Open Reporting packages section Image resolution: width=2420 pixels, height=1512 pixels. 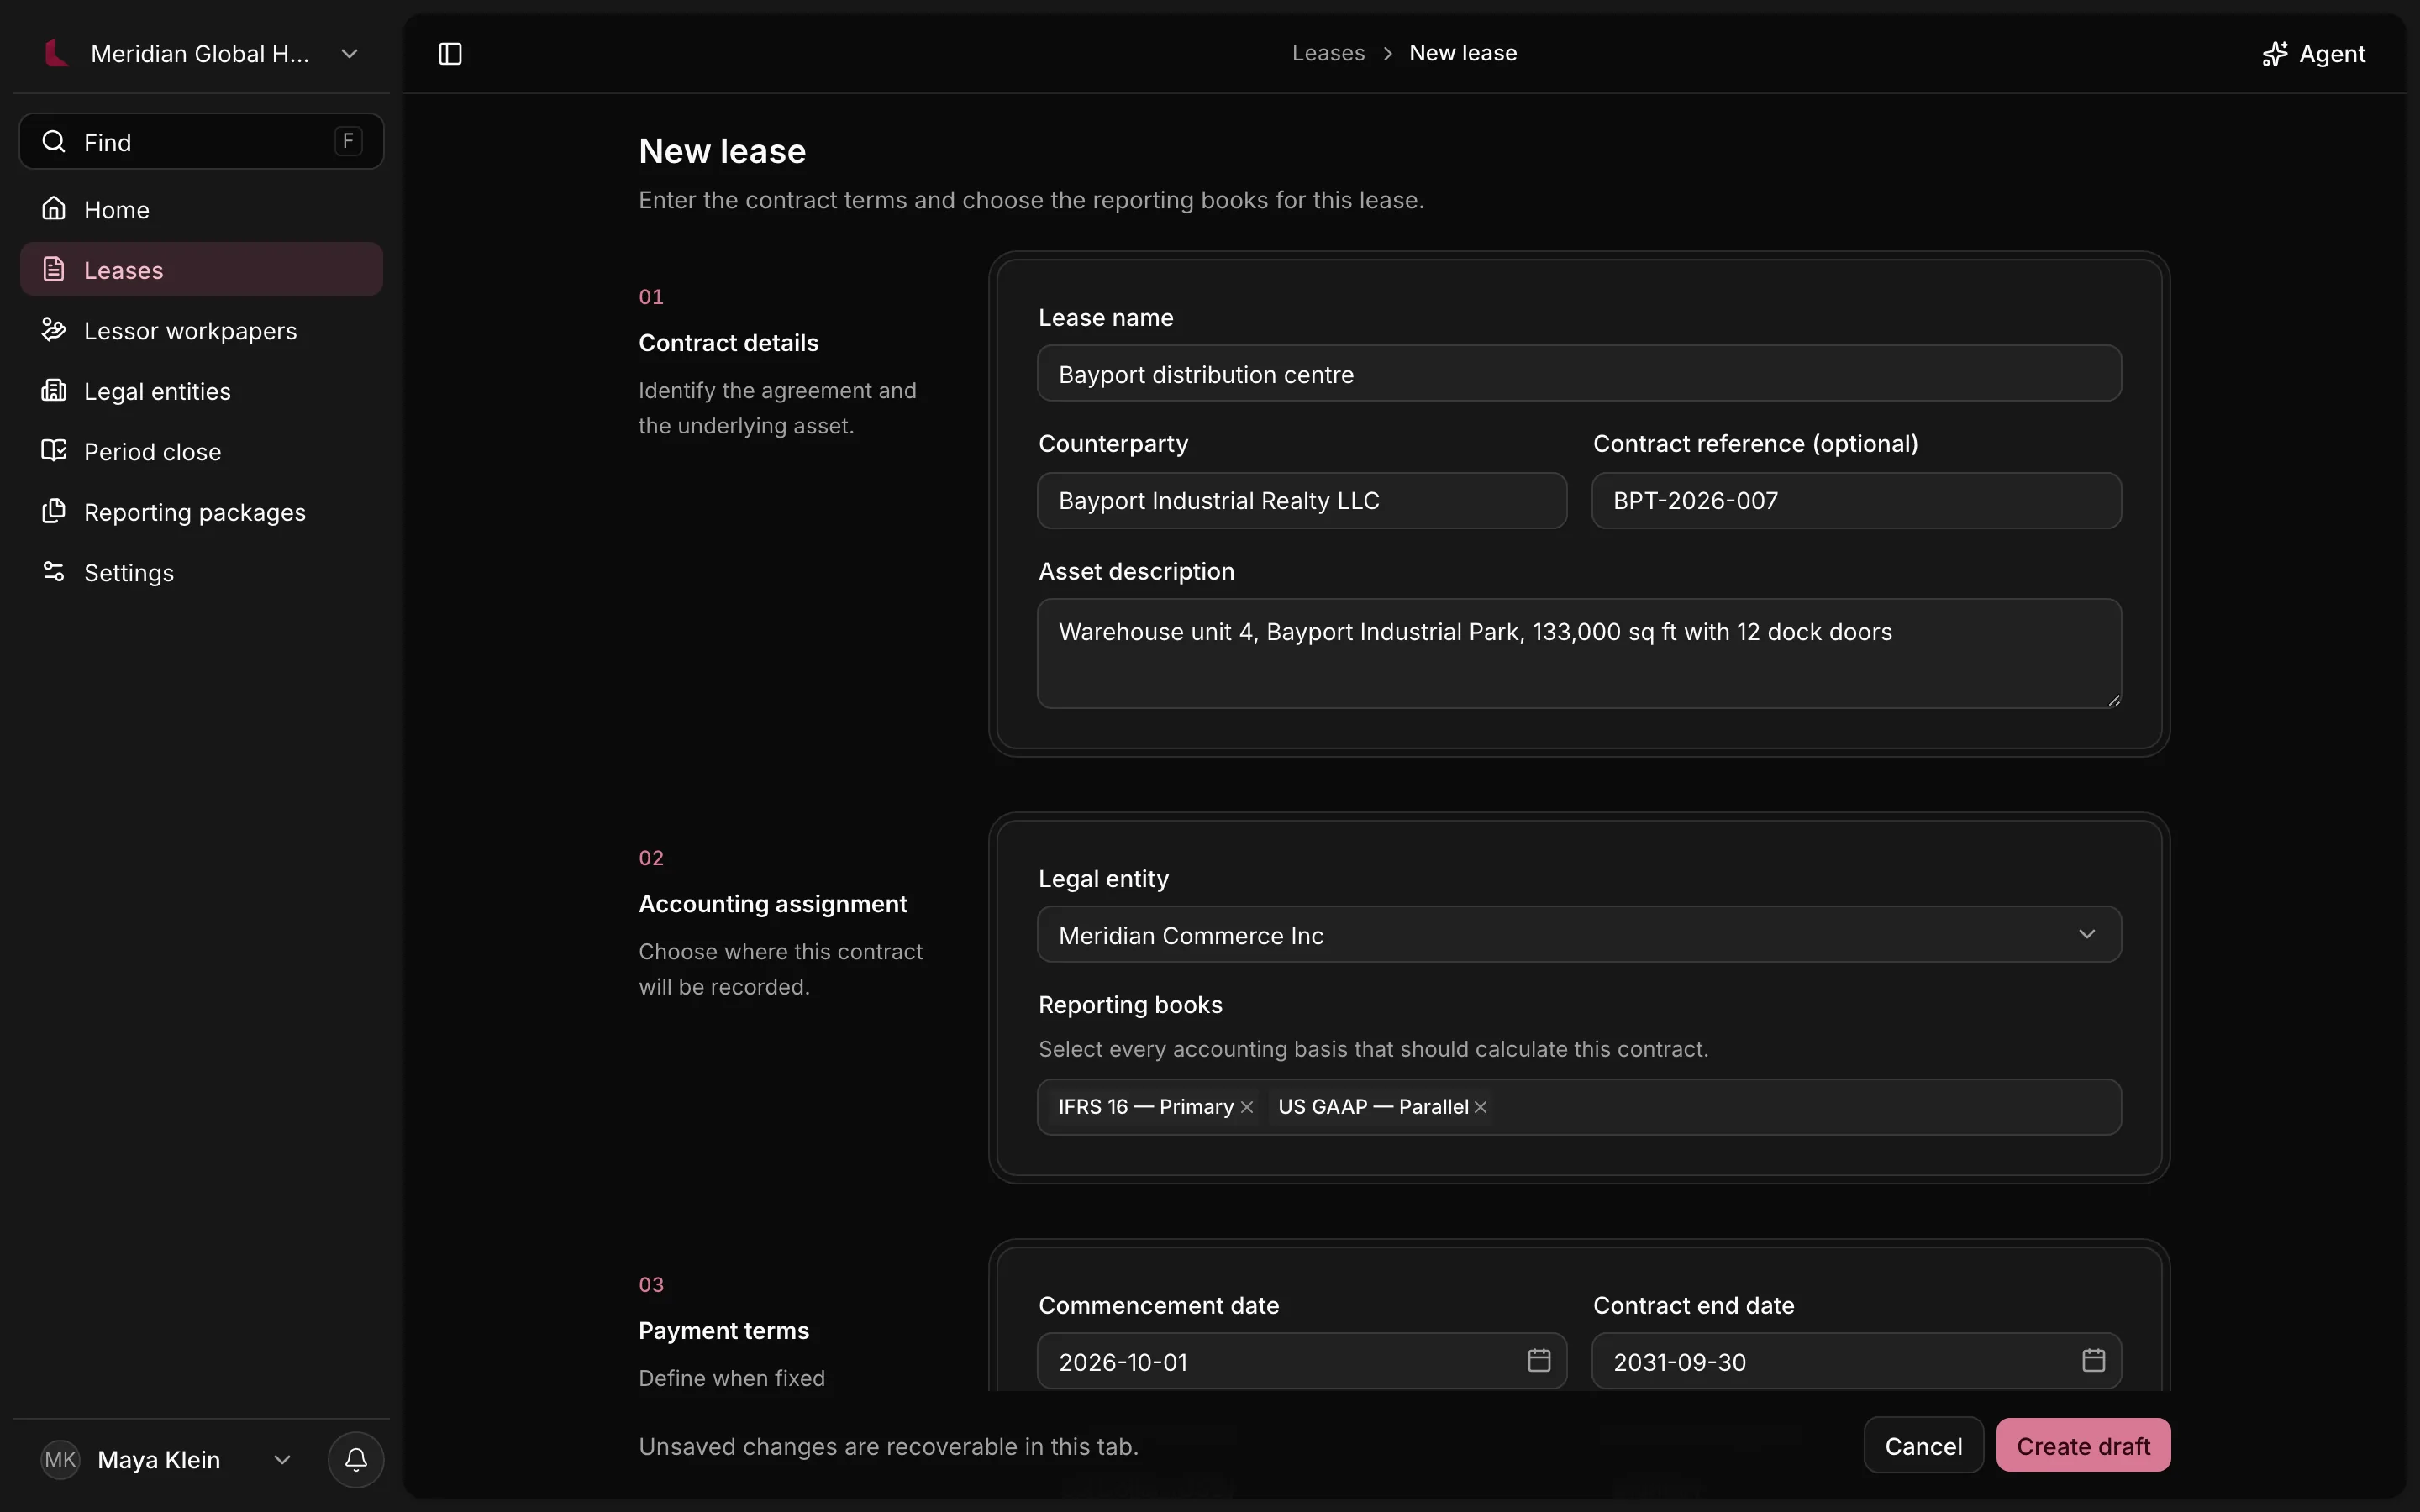coord(201,512)
